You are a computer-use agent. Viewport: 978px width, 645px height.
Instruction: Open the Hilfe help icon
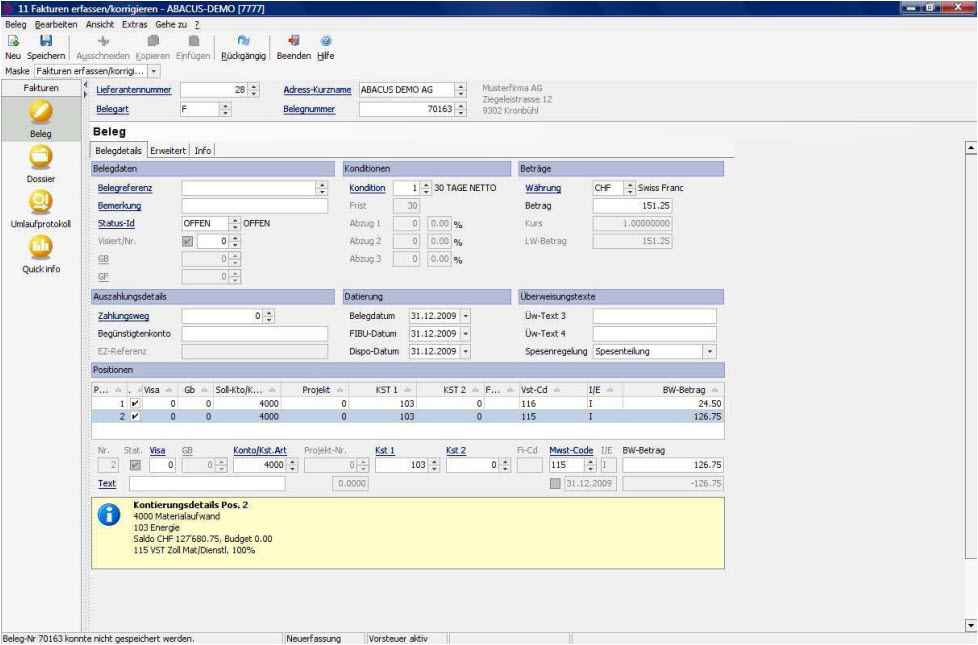click(x=326, y=41)
